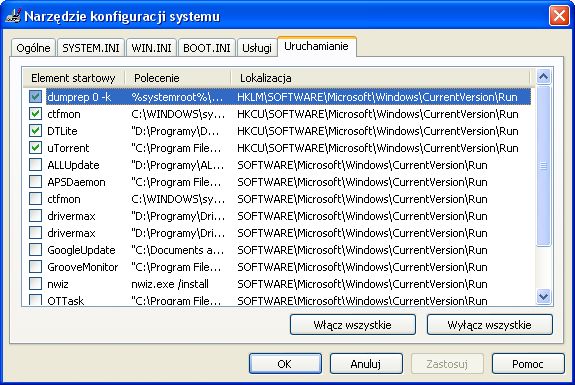Enable the APSDaemon startup checkbox
This screenshot has width=575, height=385.
coord(36,182)
